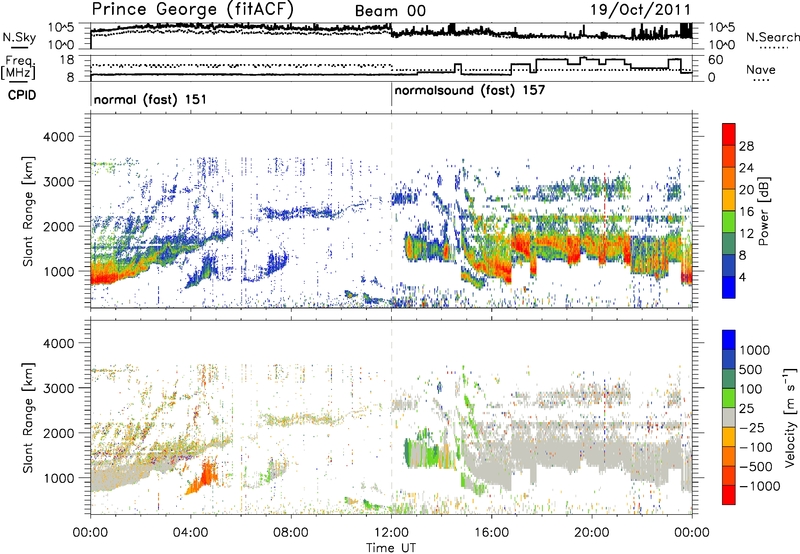Click the "19/Oct/2011" date text

tap(640, 10)
